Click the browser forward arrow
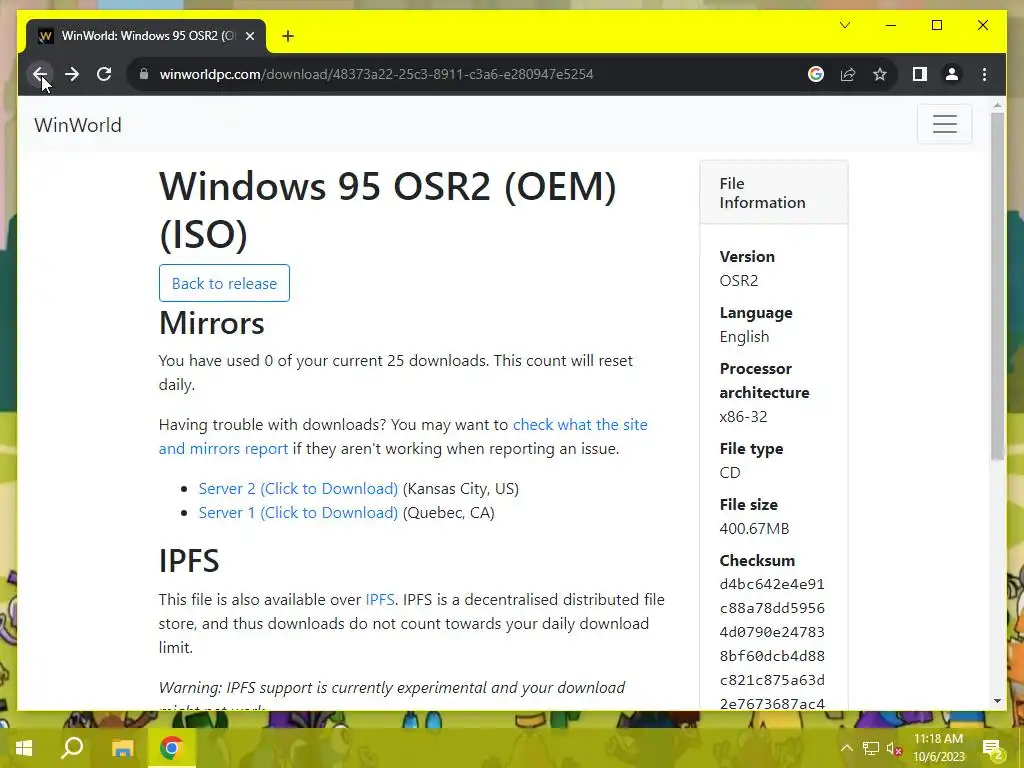The width and height of the screenshot is (1024, 768). coord(72,74)
